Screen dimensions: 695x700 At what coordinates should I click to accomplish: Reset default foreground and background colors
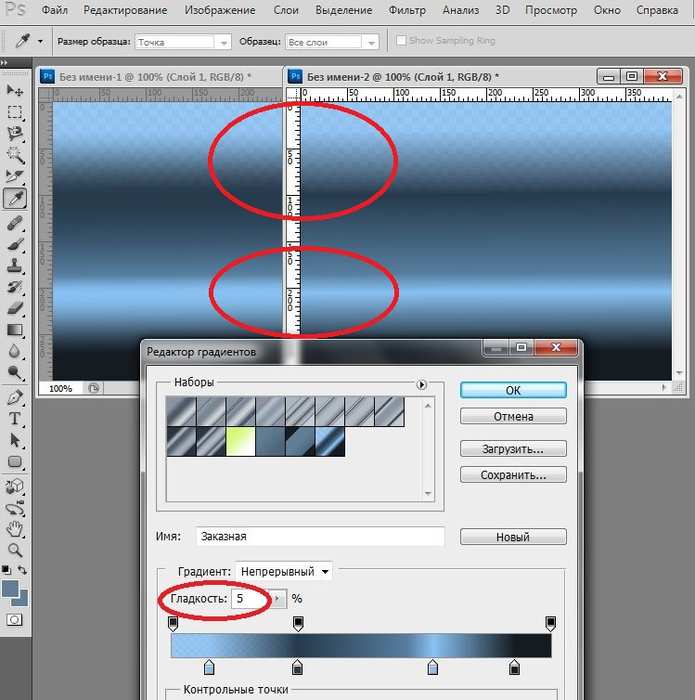click(x=6, y=570)
